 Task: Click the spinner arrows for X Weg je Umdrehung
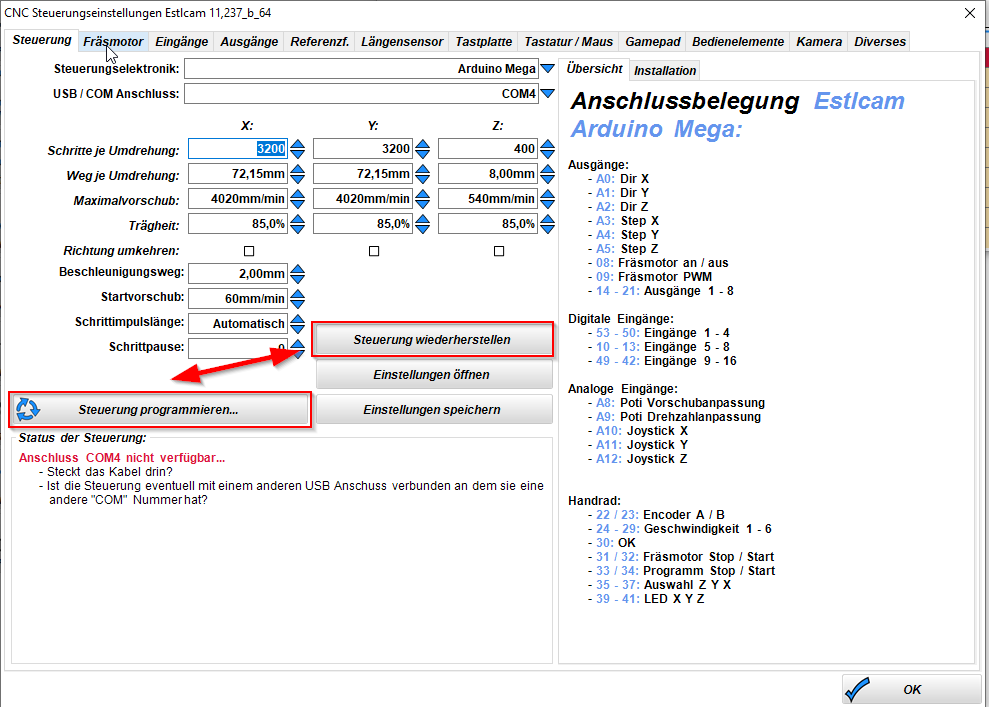pyautogui.click(x=298, y=173)
